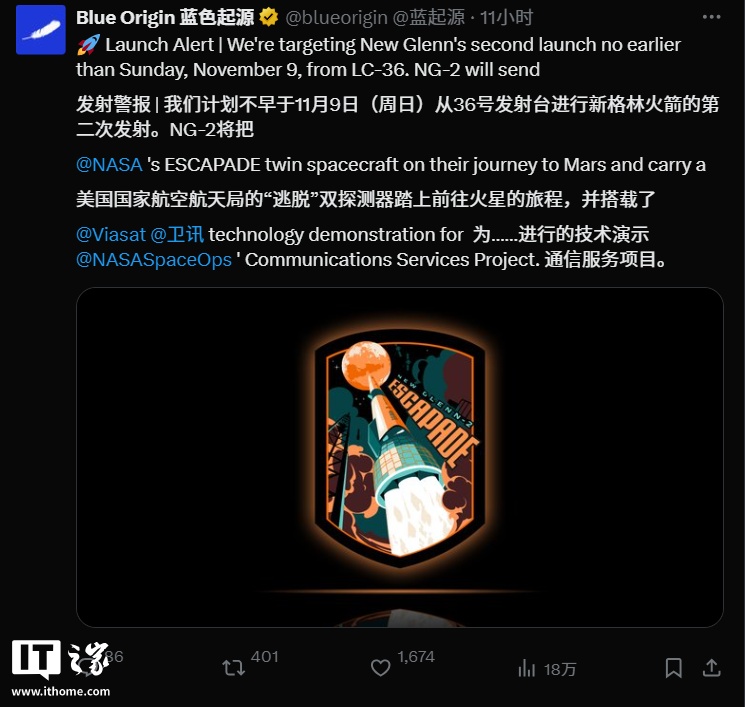Open the @卫讯 translated mention
The height and width of the screenshot is (707, 745).
[177, 235]
